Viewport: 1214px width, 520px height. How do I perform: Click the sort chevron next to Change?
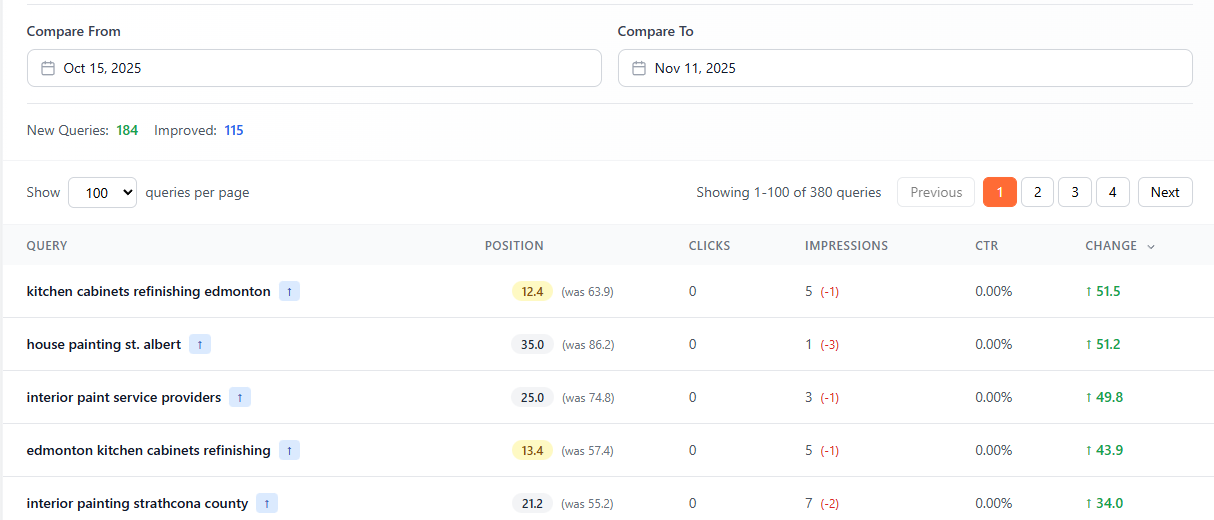pos(1151,246)
